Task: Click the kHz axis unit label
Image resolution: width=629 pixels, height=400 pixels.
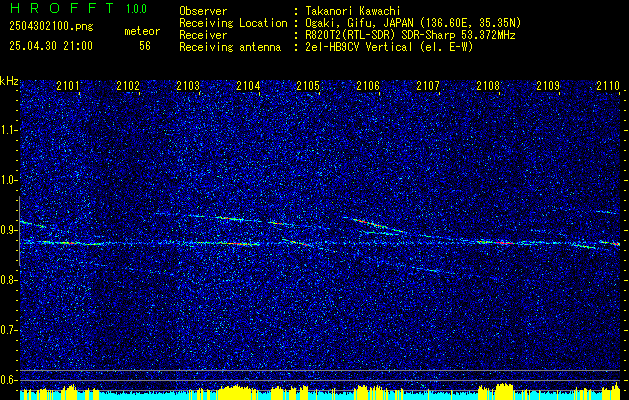Action: tap(9, 82)
